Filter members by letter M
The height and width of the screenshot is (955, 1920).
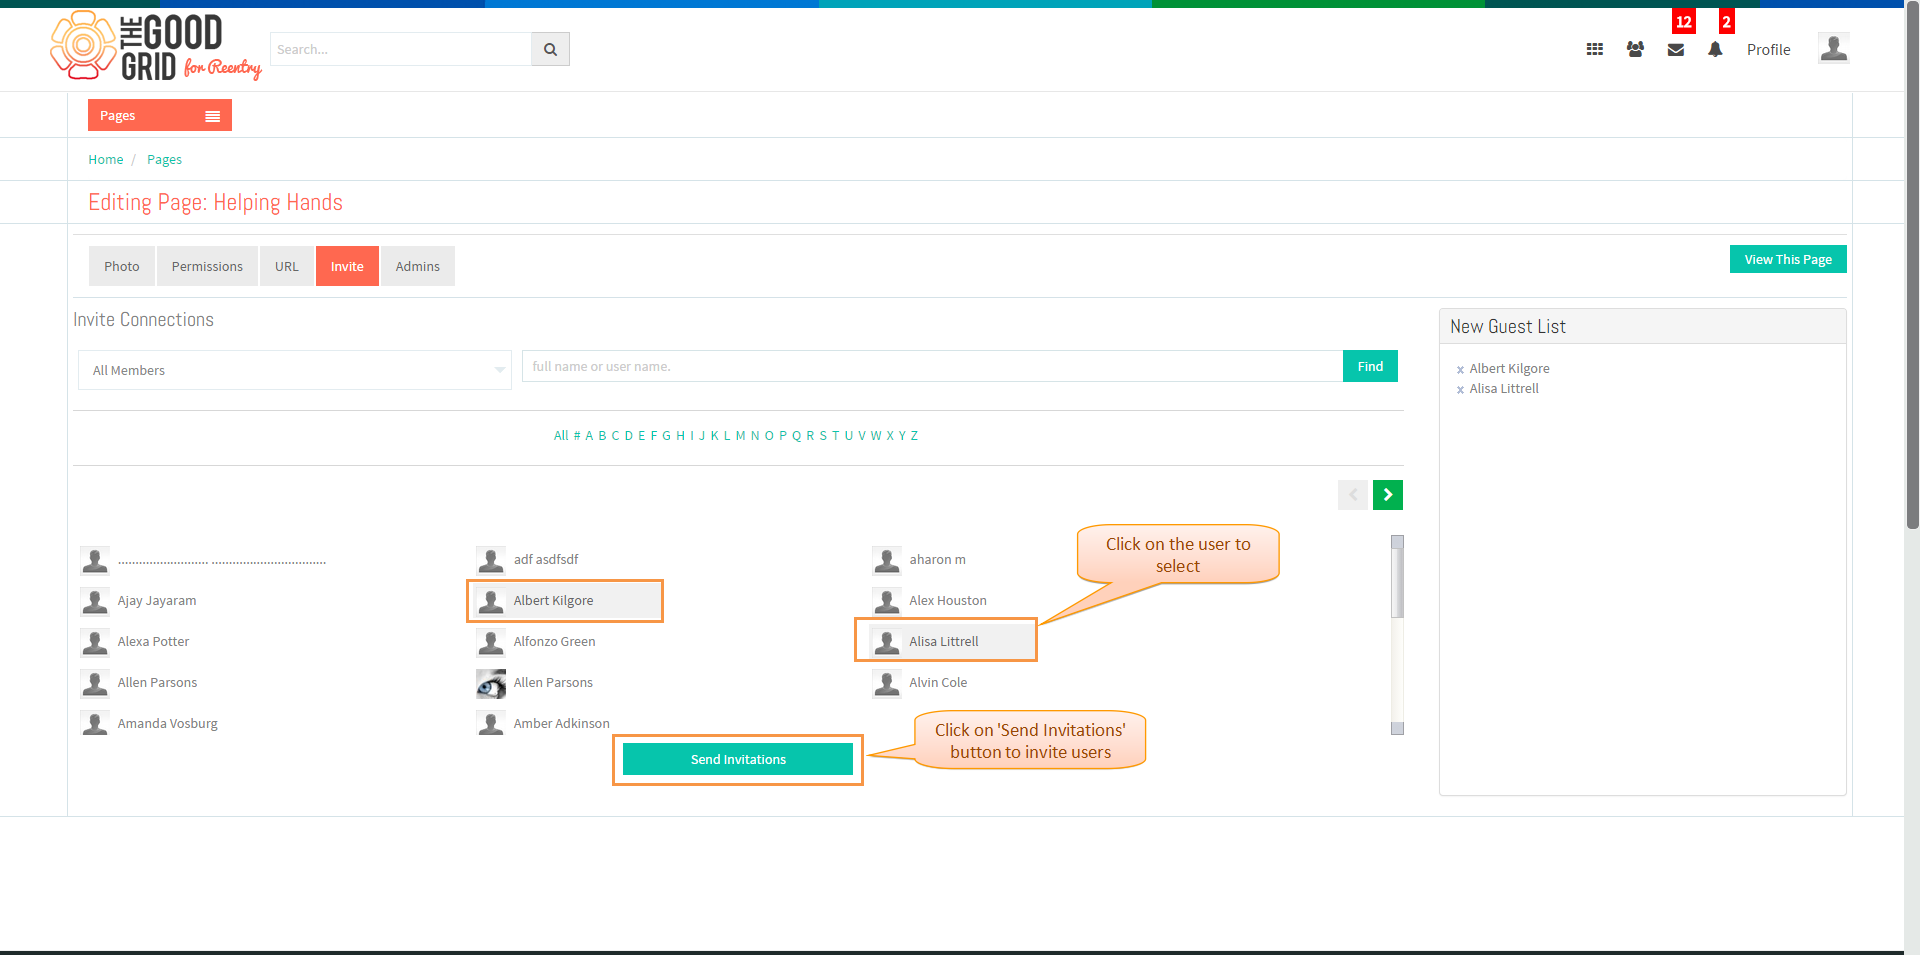[740, 436]
